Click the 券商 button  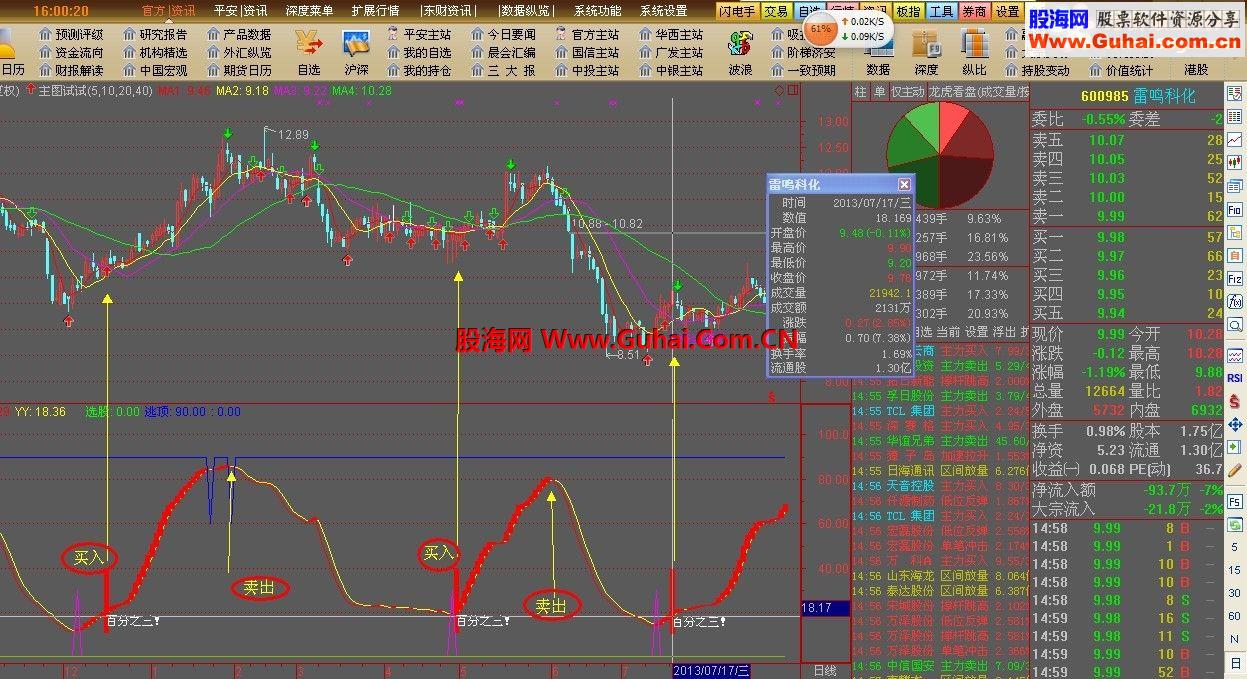(x=974, y=11)
